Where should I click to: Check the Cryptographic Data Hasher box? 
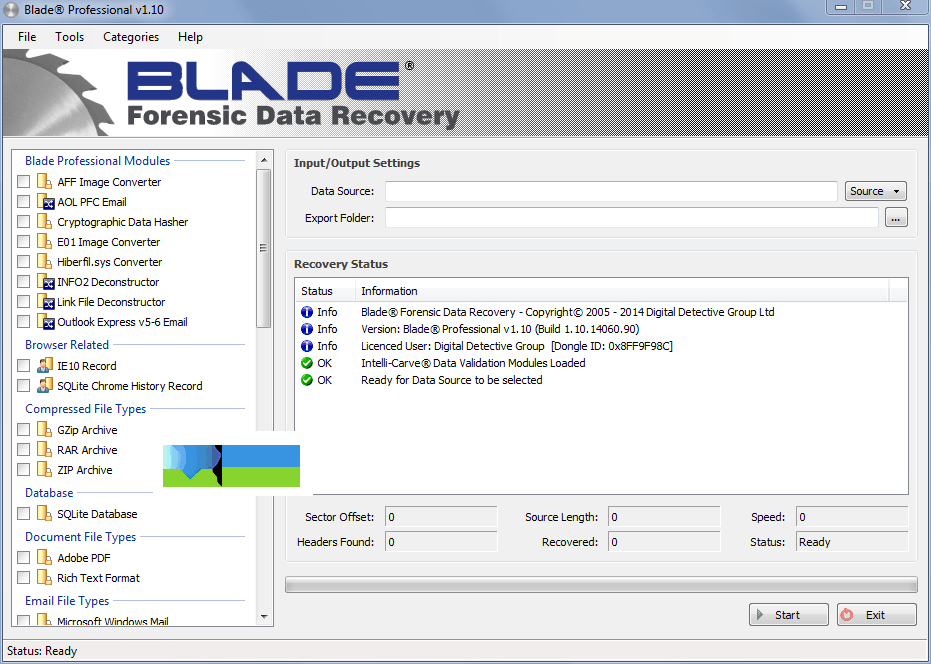(23, 222)
